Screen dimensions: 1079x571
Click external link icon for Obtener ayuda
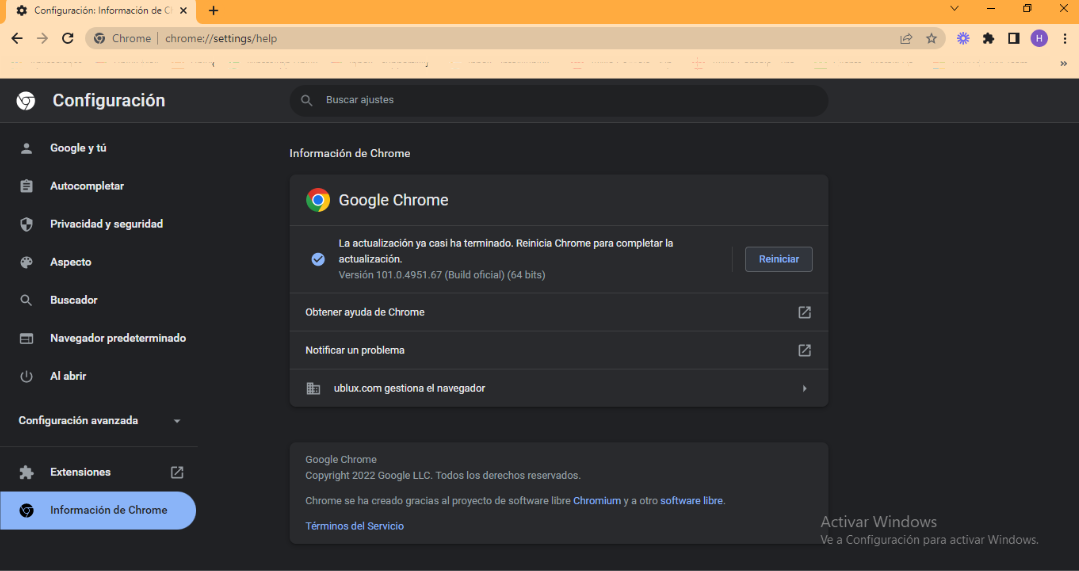[x=804, y=312]
